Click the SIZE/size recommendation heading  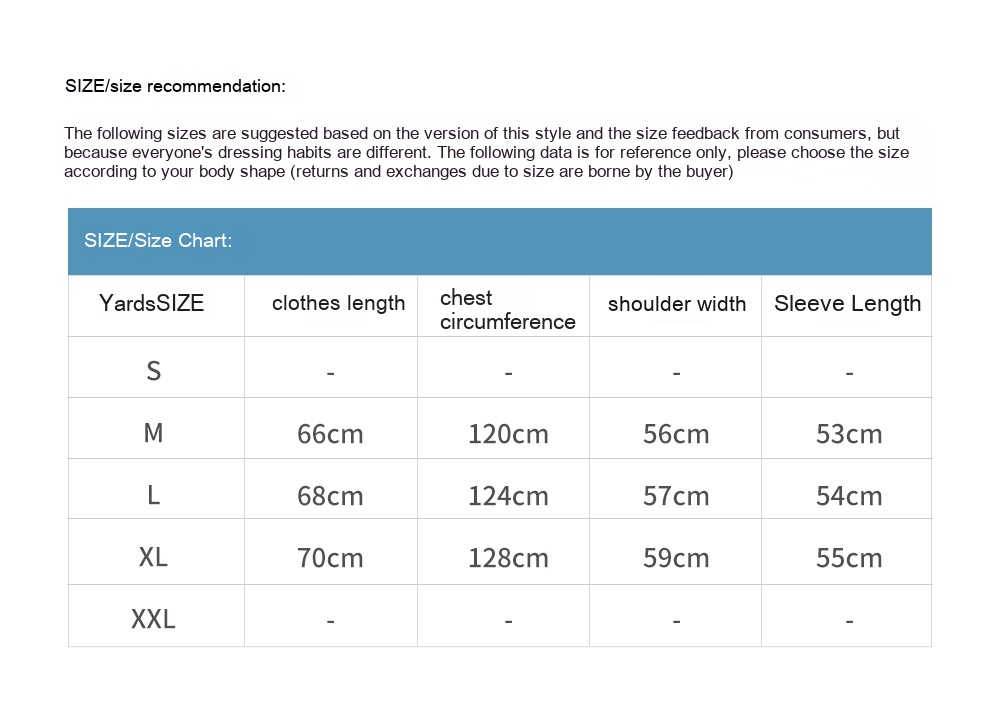click(175, 86)
